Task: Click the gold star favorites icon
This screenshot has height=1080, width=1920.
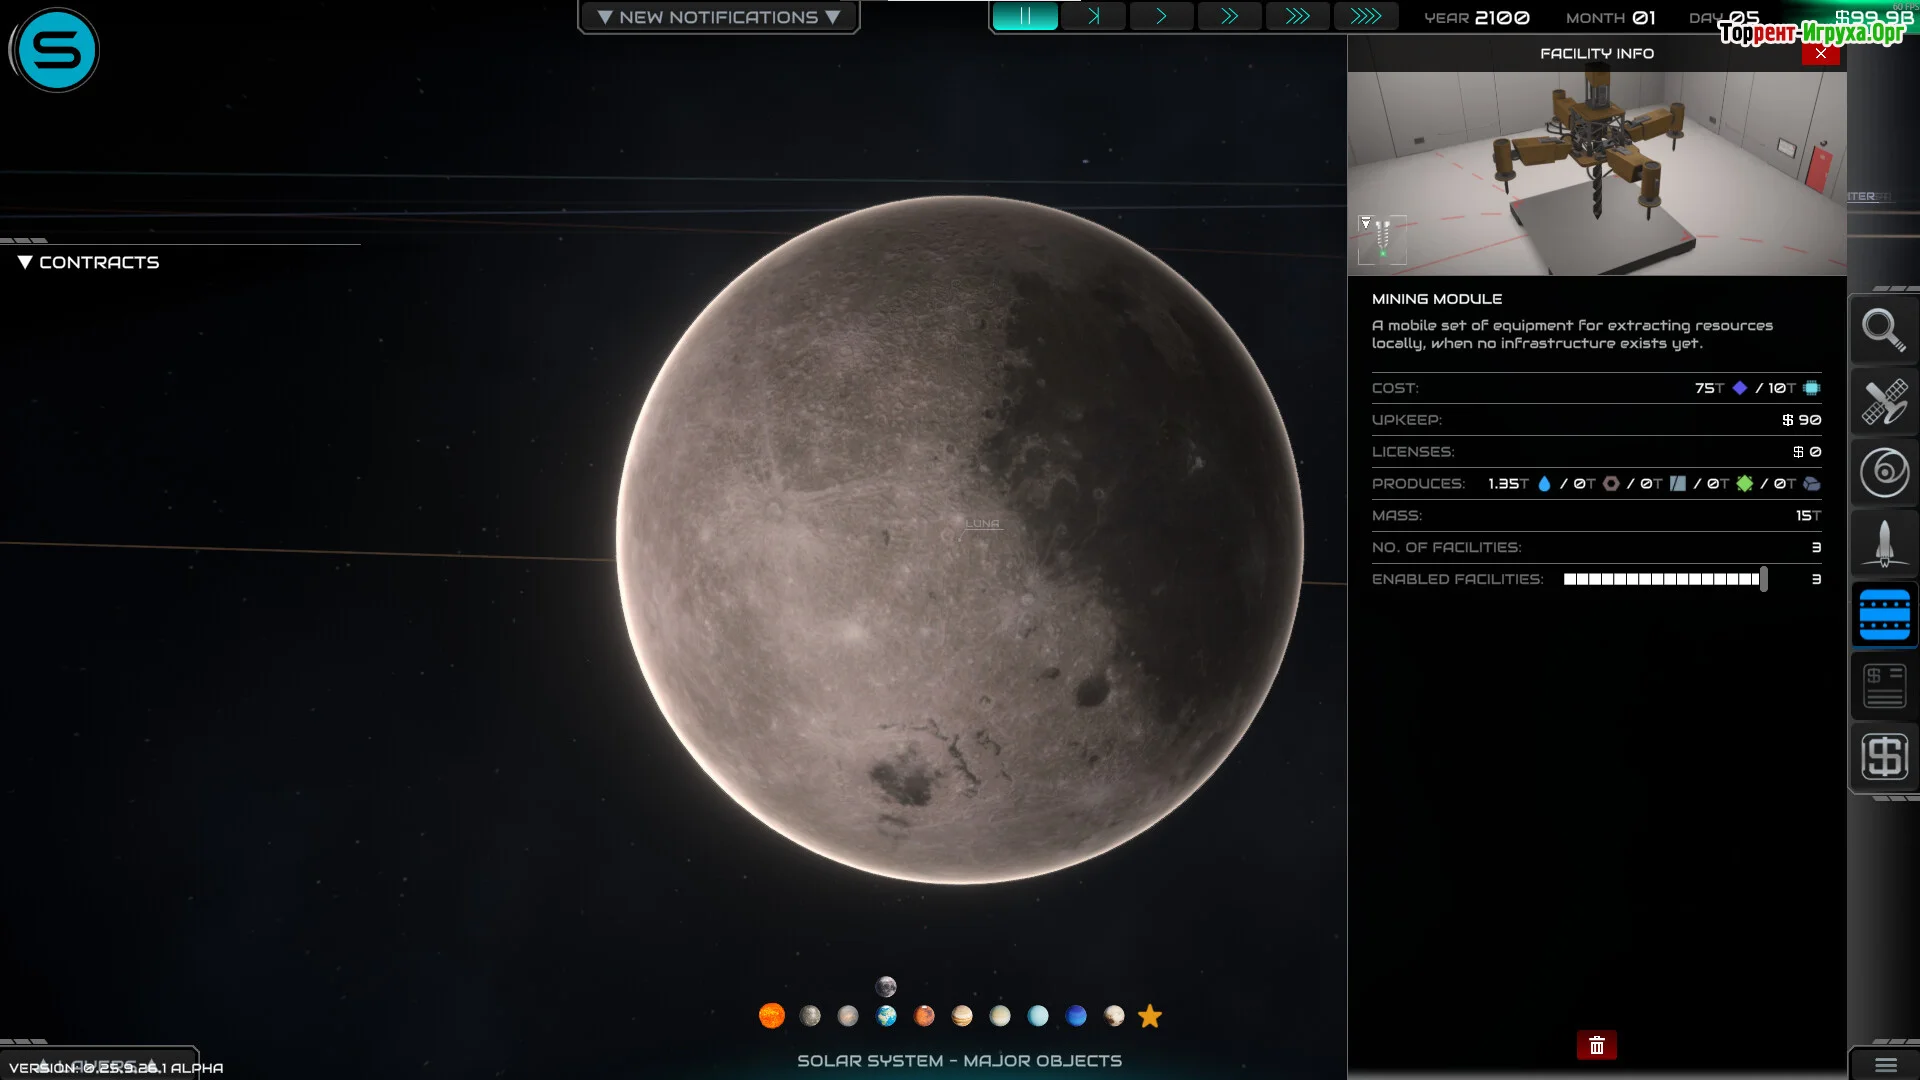Action: point(1150,1016)
